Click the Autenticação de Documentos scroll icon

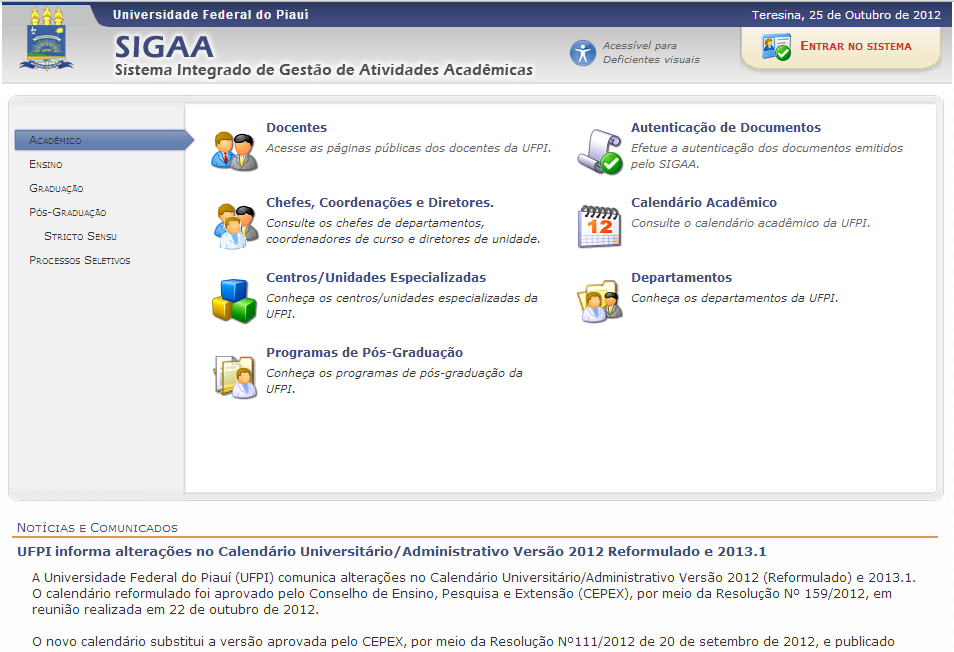coord(600,151)
